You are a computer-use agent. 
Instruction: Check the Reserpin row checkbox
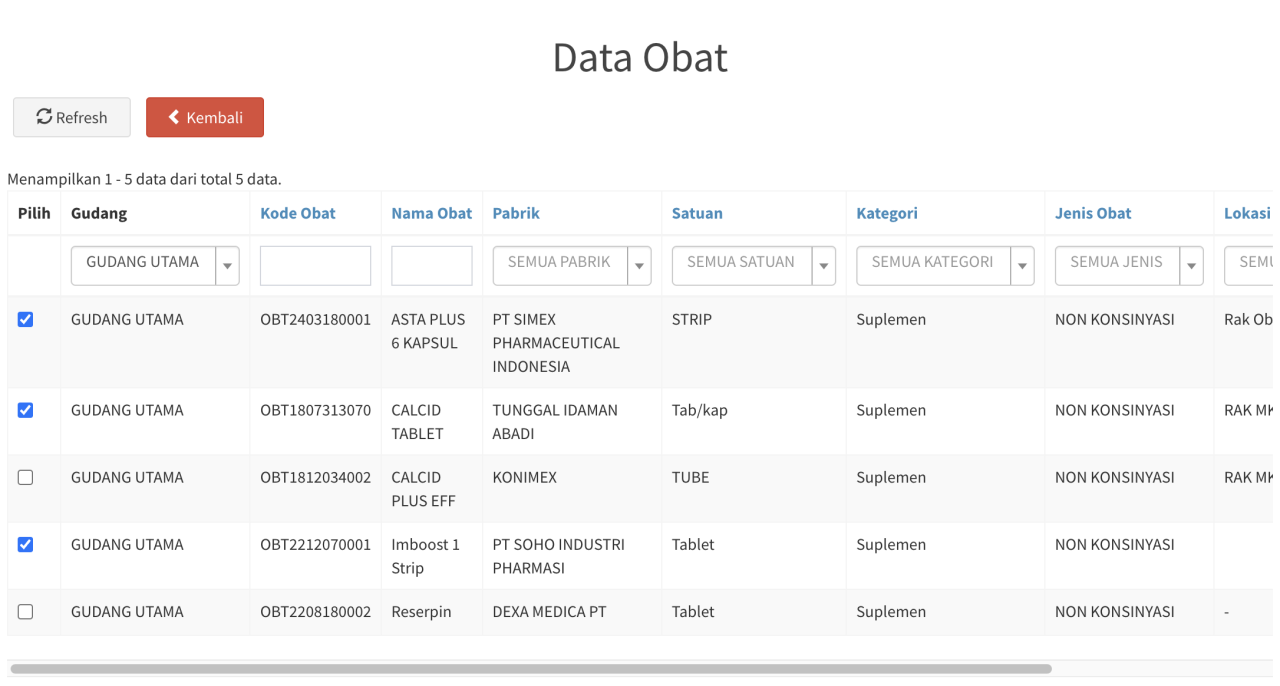(26, 611)
